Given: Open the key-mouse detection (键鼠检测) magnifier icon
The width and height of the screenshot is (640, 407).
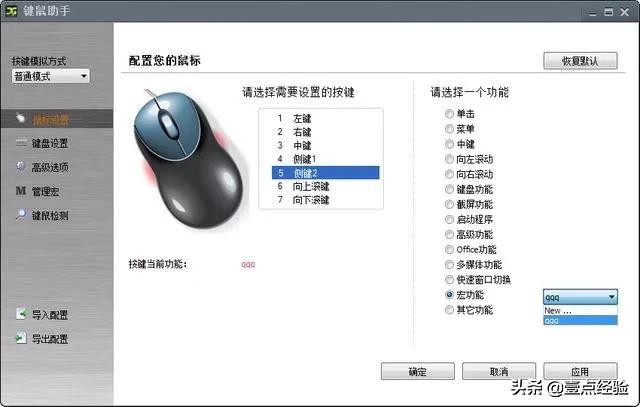Looking at the screenshot, I should coord(21,215).
